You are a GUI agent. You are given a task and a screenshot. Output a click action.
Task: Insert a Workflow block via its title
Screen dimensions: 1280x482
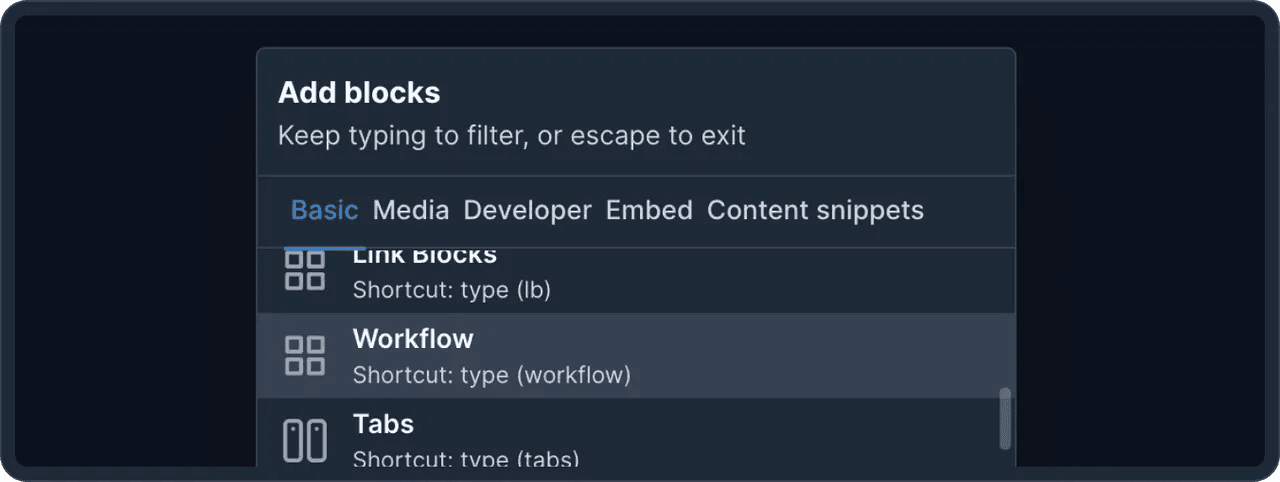[413, 339]
